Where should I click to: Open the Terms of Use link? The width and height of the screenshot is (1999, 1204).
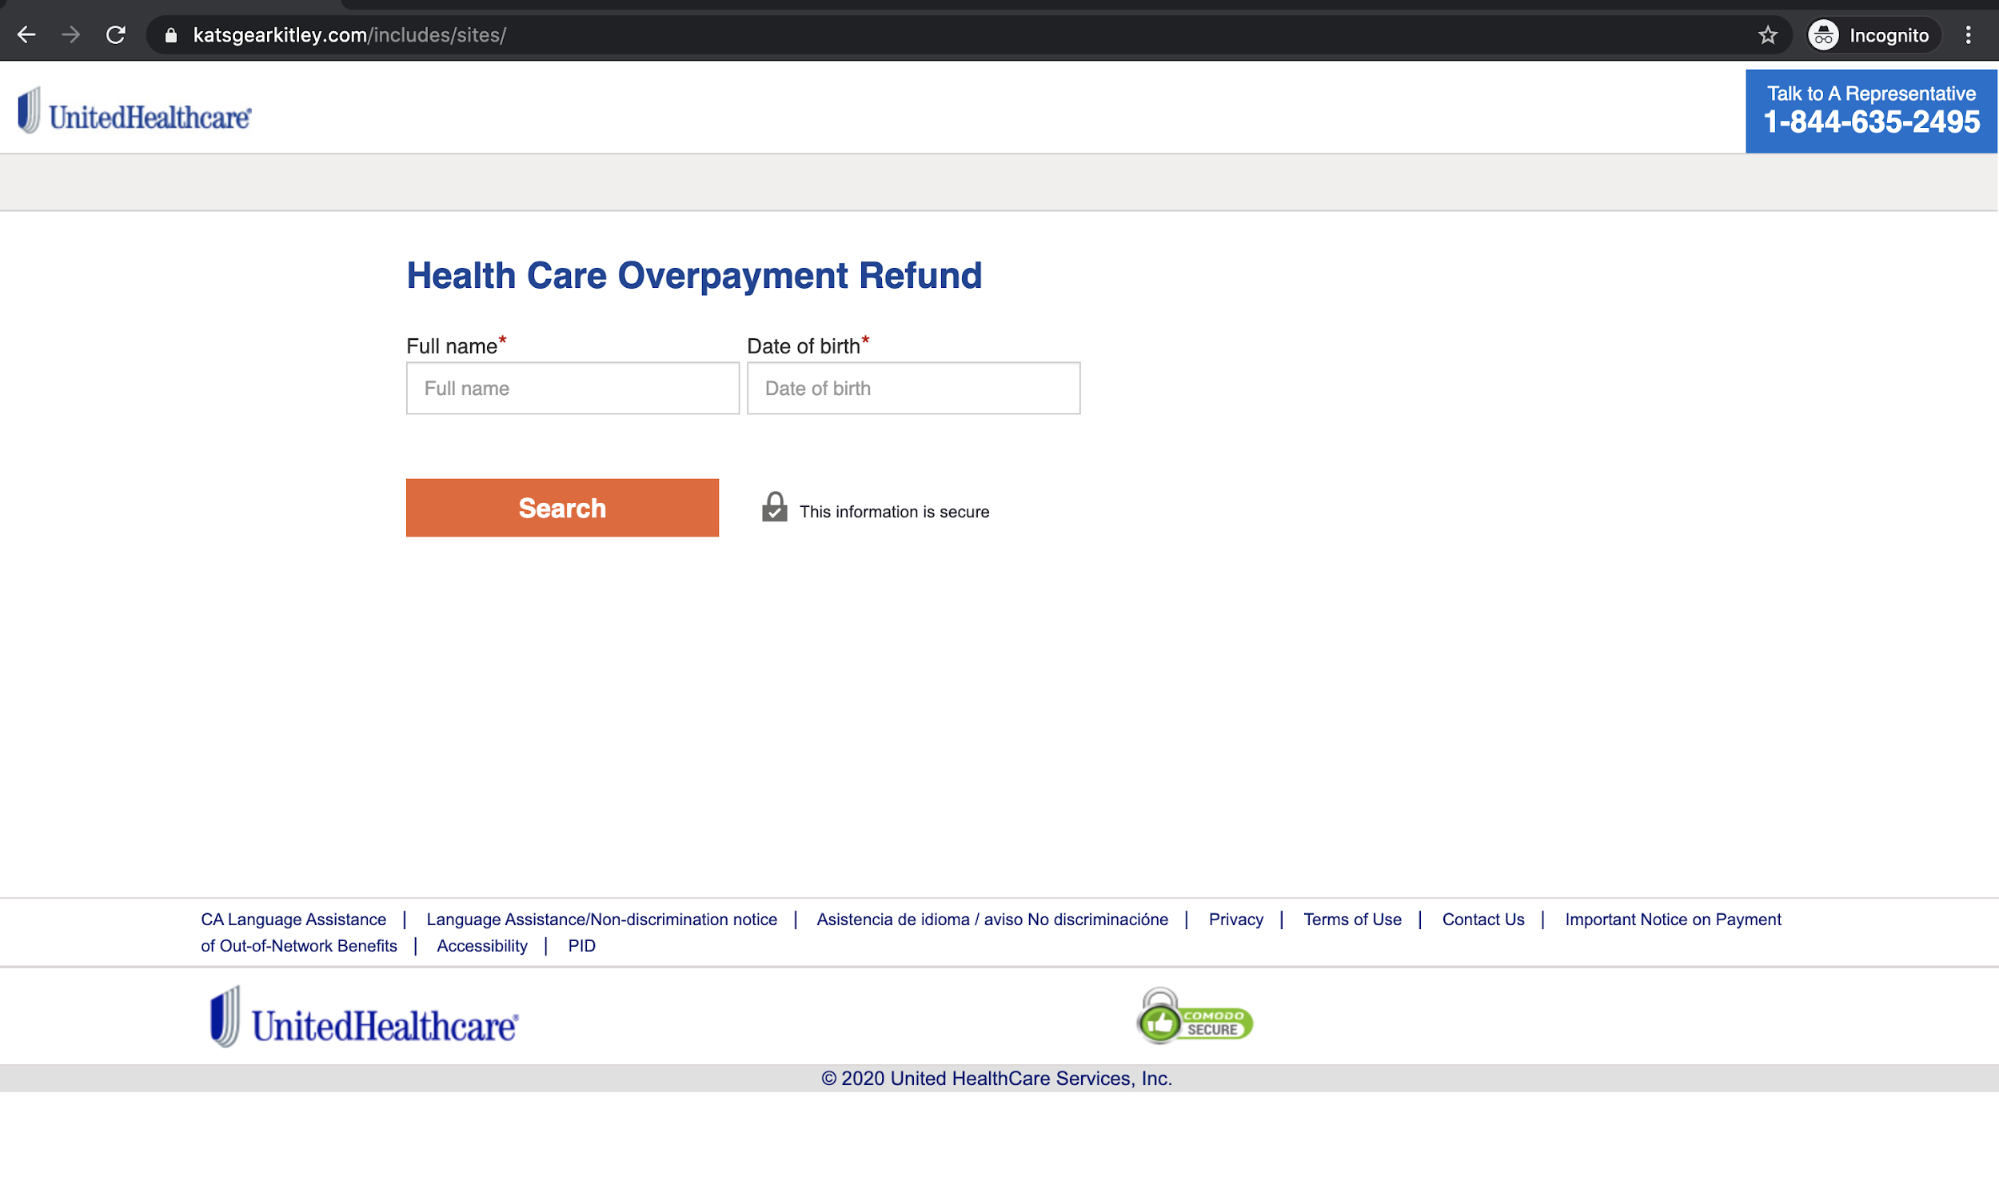tap(1351, 919)
